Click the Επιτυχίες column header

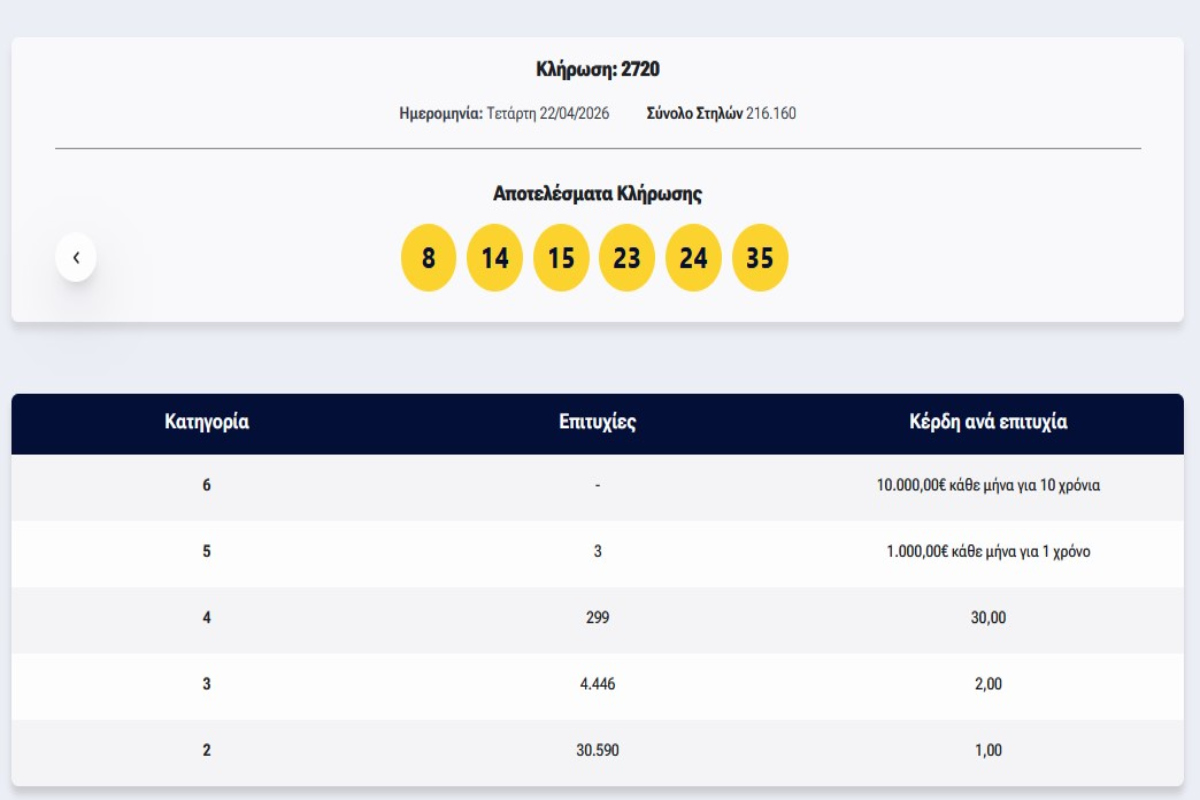(597, 422)
